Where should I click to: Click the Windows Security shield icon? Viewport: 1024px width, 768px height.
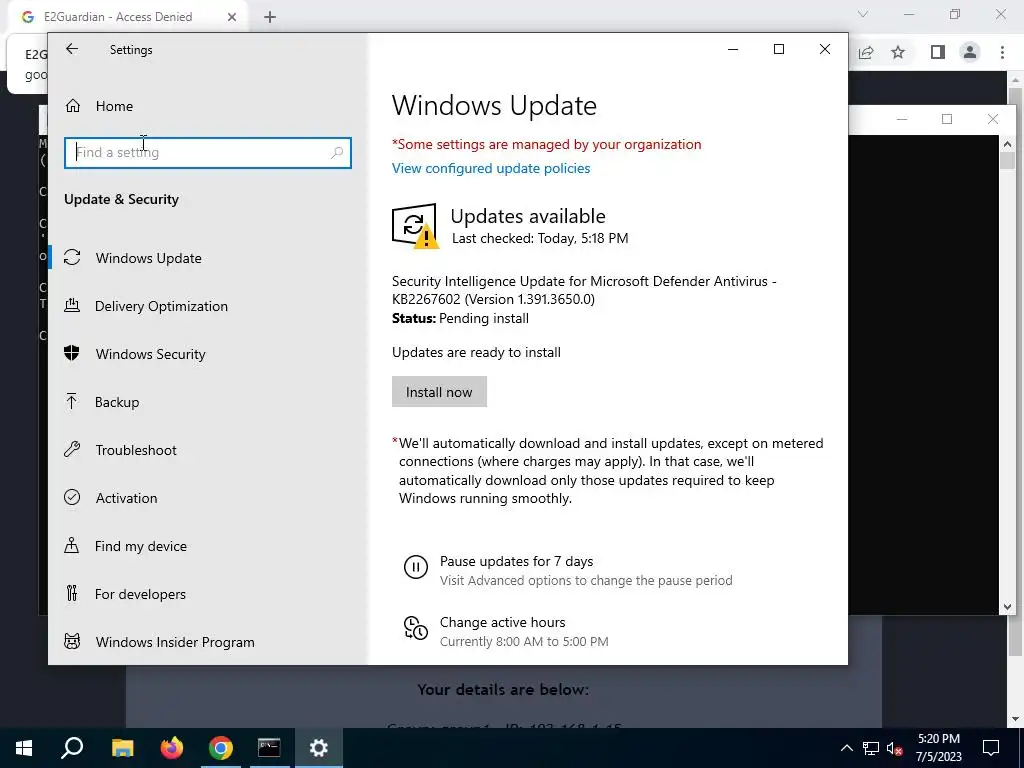(72, 353)
